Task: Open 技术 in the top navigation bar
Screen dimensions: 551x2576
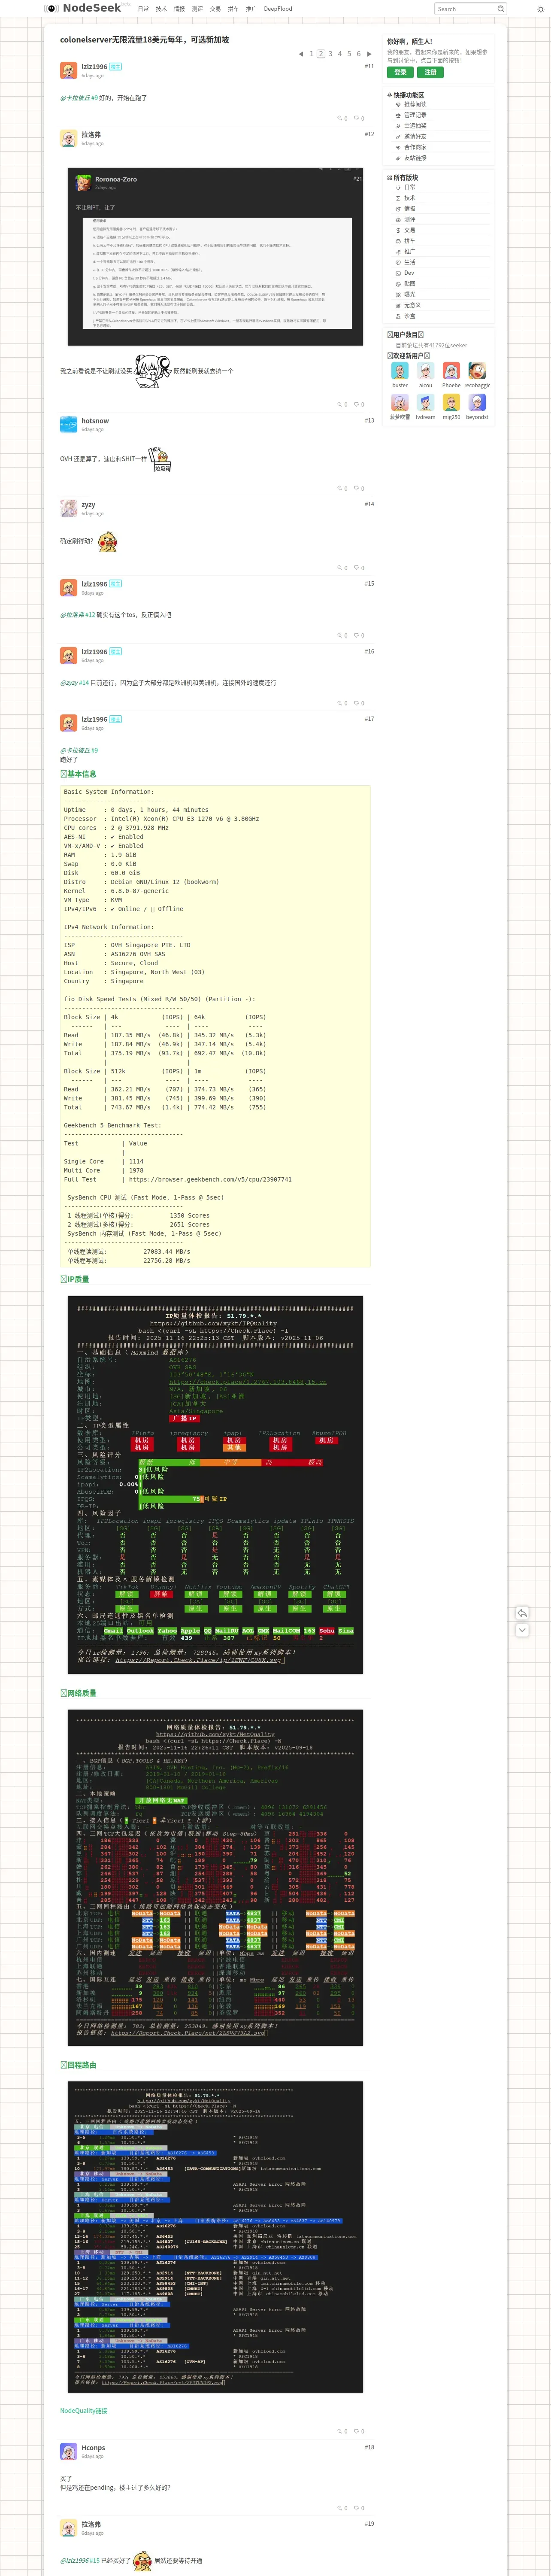Action: pyautogui.click(x=161, y=9)
